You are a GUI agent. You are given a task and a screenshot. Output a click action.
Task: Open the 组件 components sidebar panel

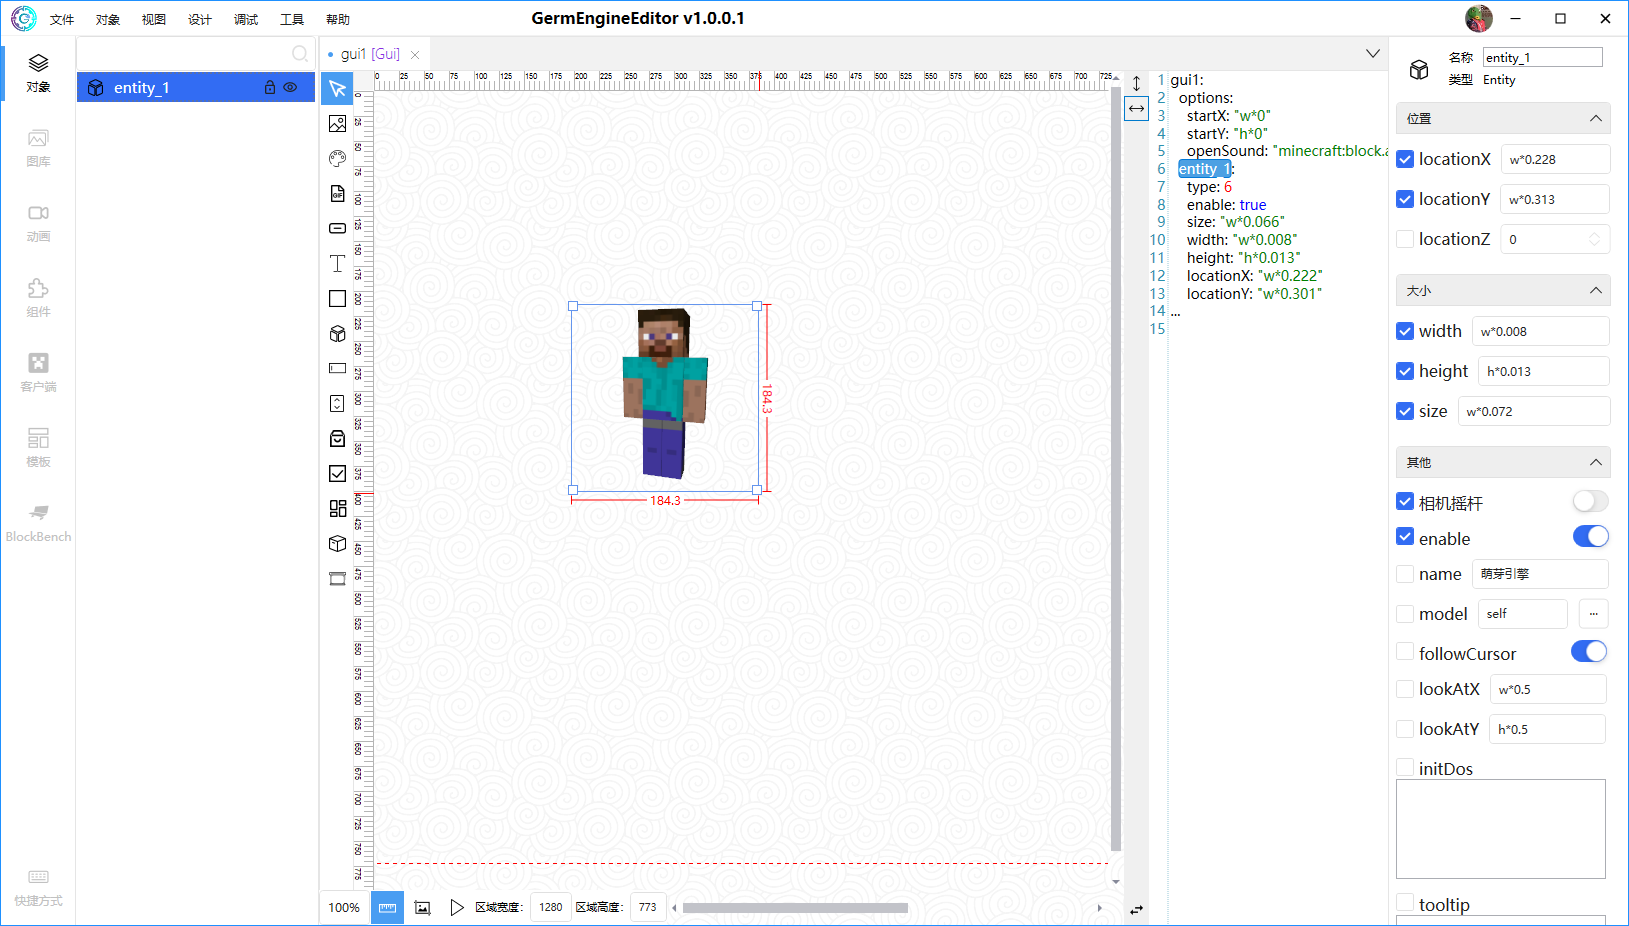[38, 298]
